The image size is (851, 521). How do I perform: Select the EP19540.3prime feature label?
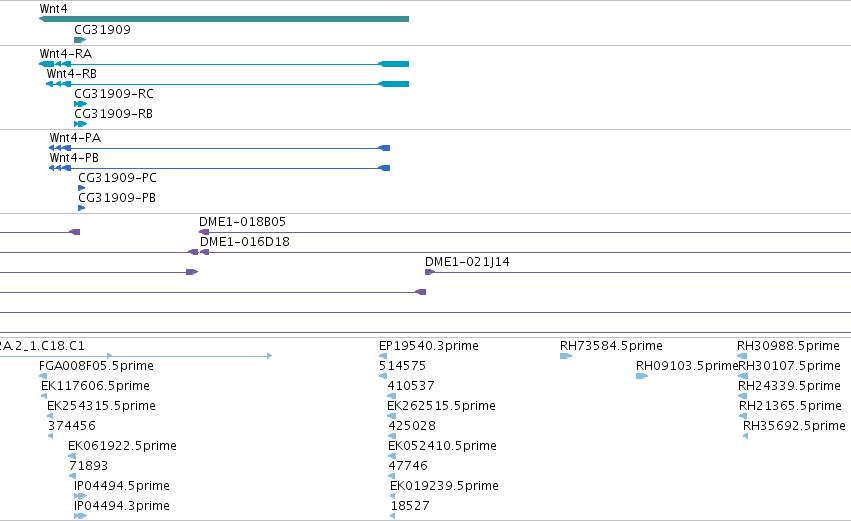click(429, 346)
